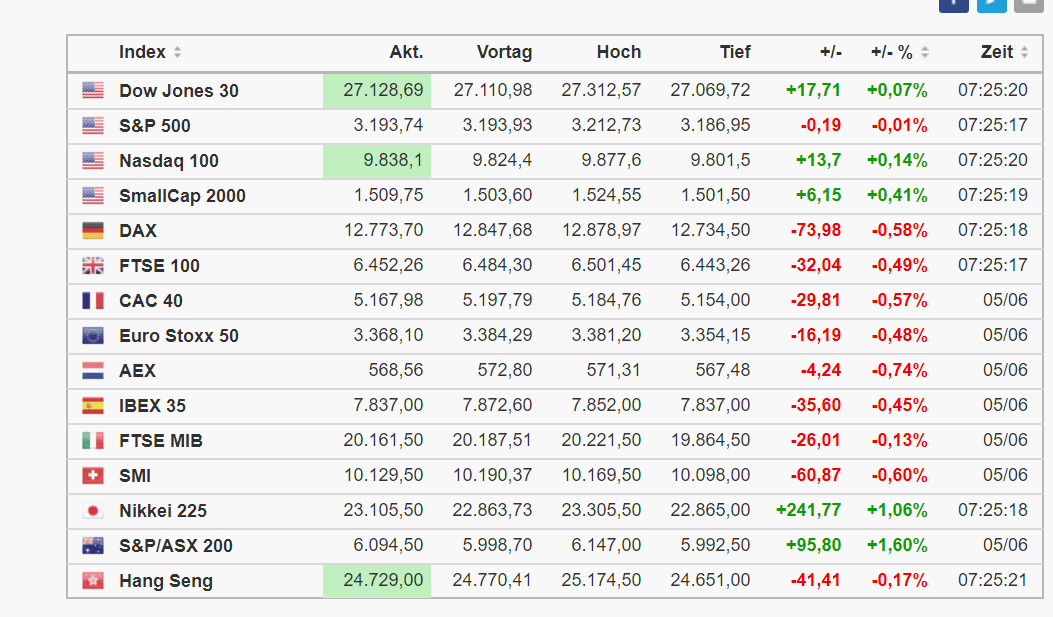Open the FTSE MIB index link
Image resolution: width=1053 pixels, height=617 pixels.
tap(161, 441)
